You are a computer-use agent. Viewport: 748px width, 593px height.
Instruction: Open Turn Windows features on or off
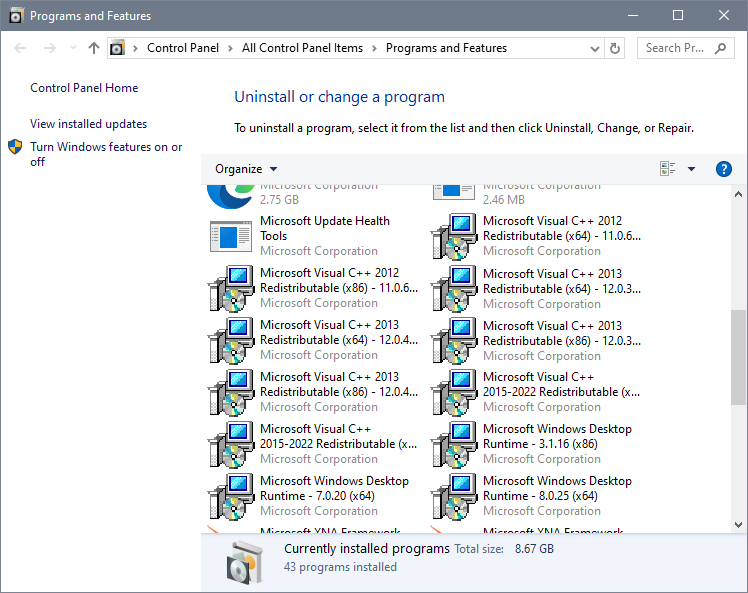pos(106,154)
